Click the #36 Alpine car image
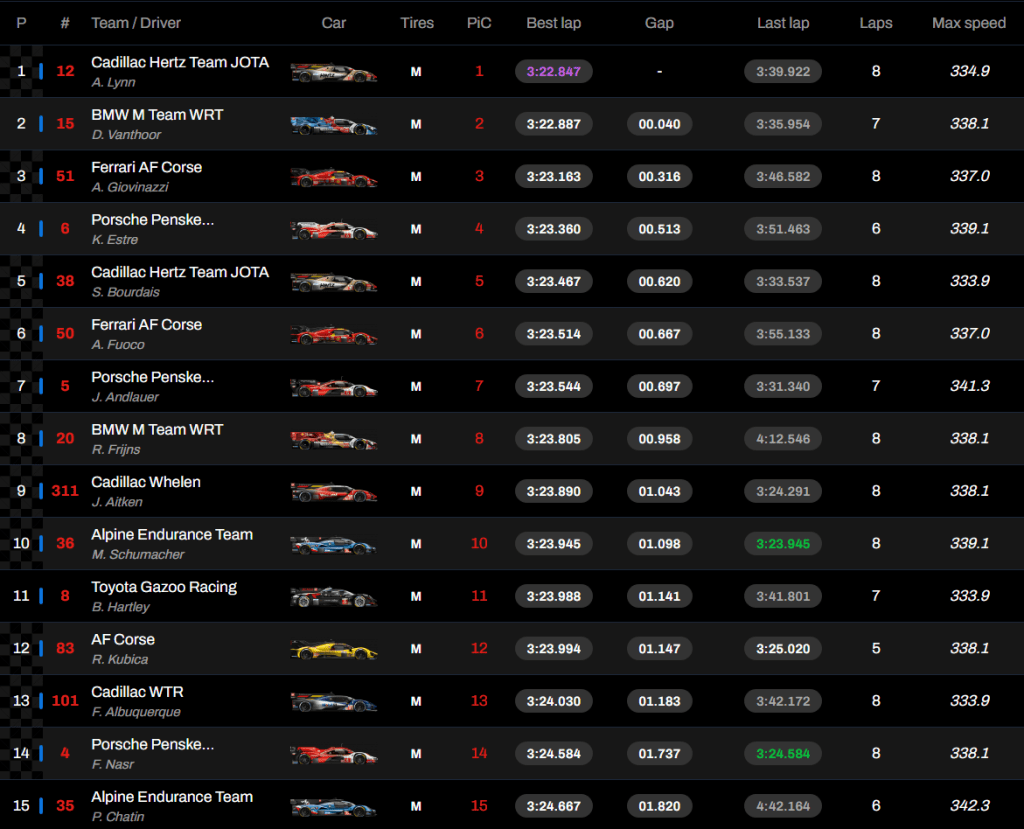 point(334,544)
